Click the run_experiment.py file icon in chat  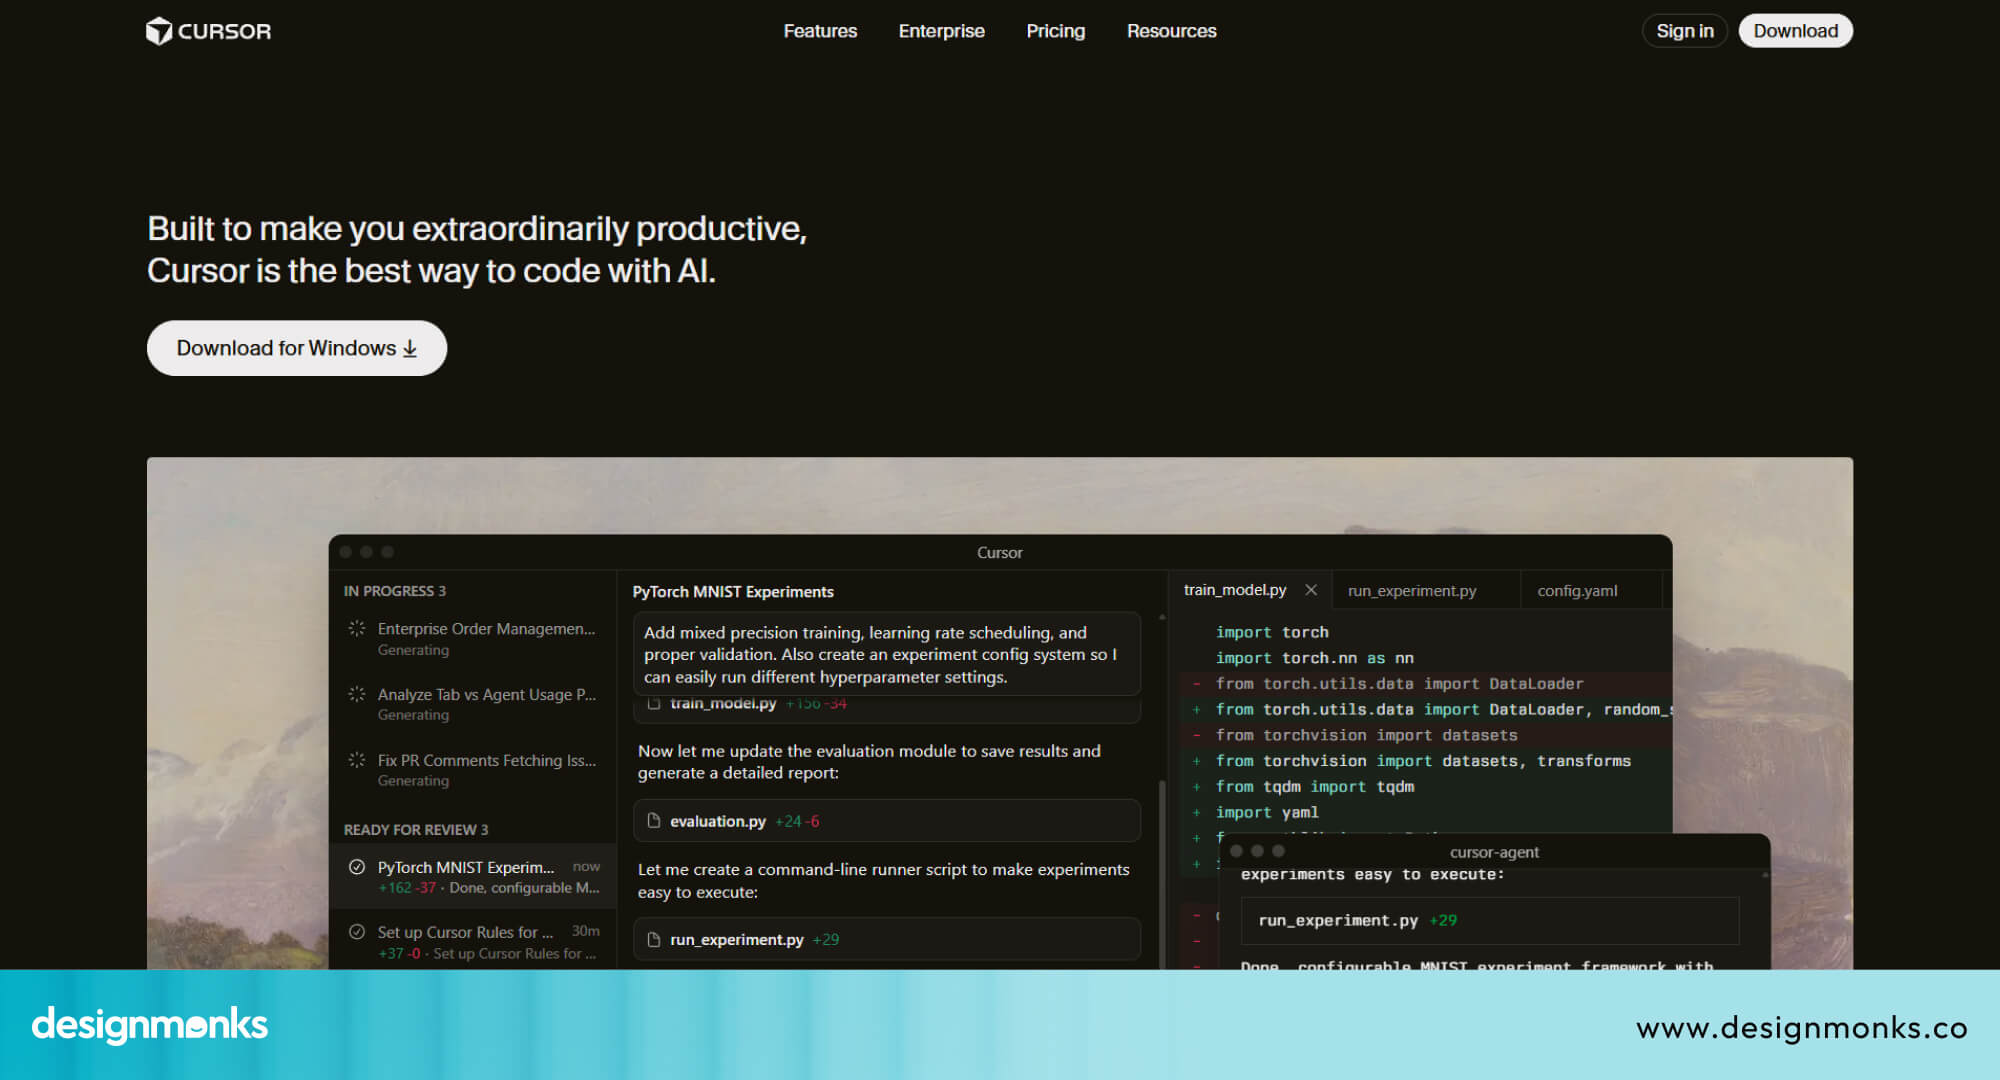(x=654, y=940)
